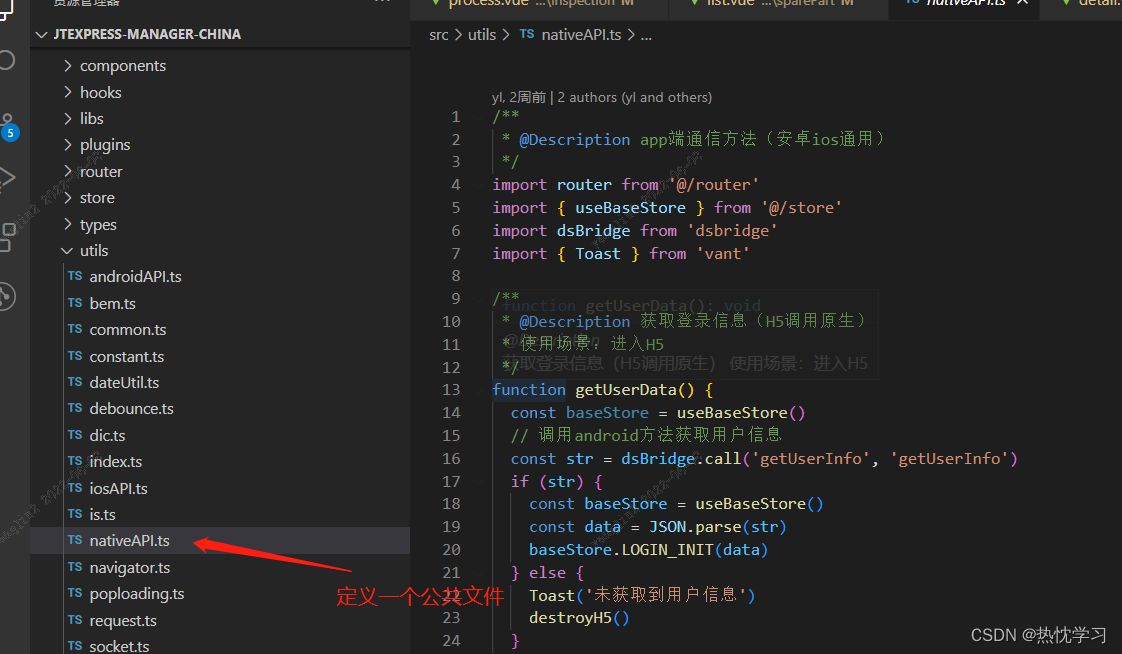Image resolution: width=1122 pixels, height=654 pixels.
Task: Expand the types folder
Action: tap(68, 224)
